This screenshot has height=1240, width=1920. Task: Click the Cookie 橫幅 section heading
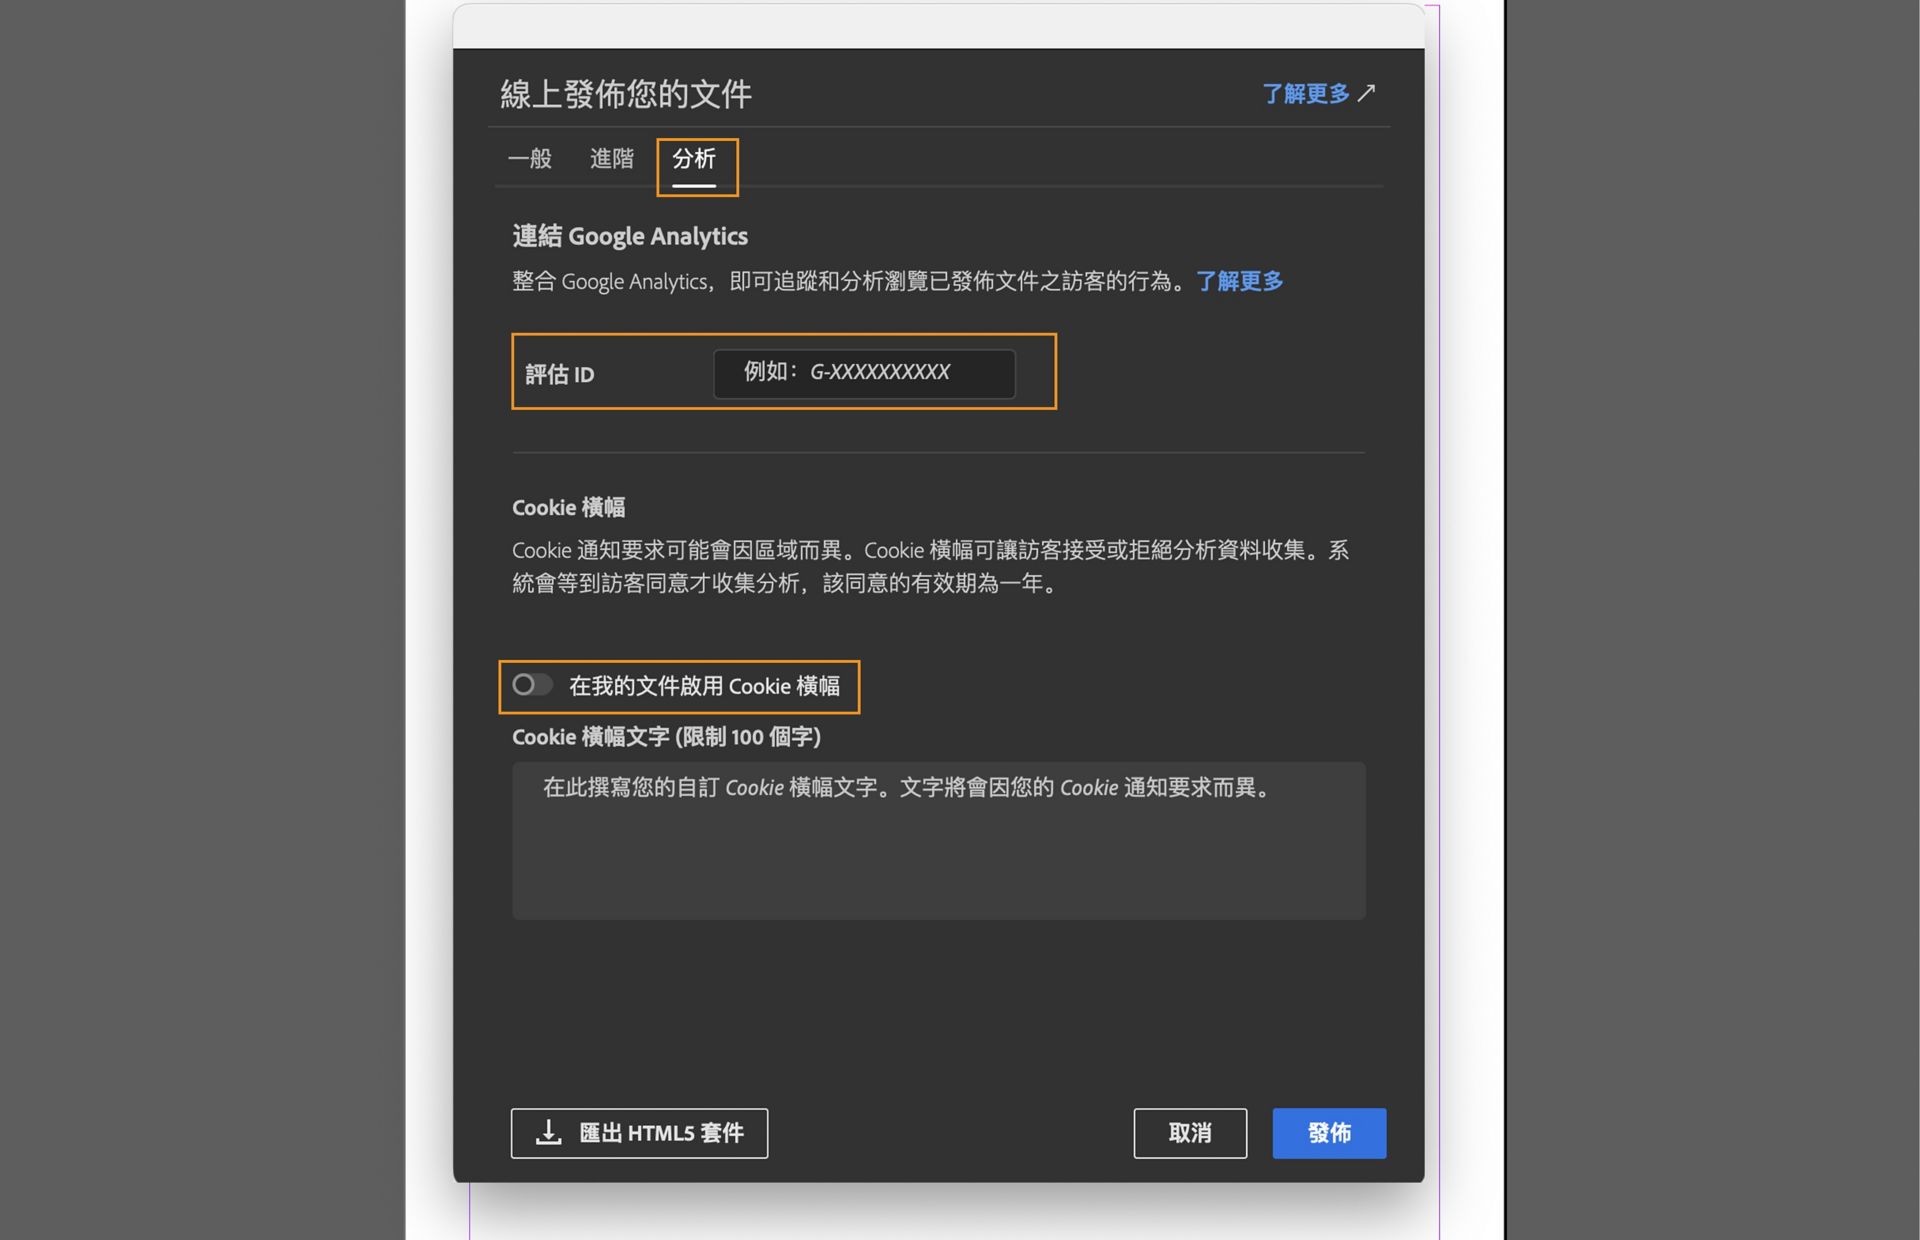click(569, 507)
